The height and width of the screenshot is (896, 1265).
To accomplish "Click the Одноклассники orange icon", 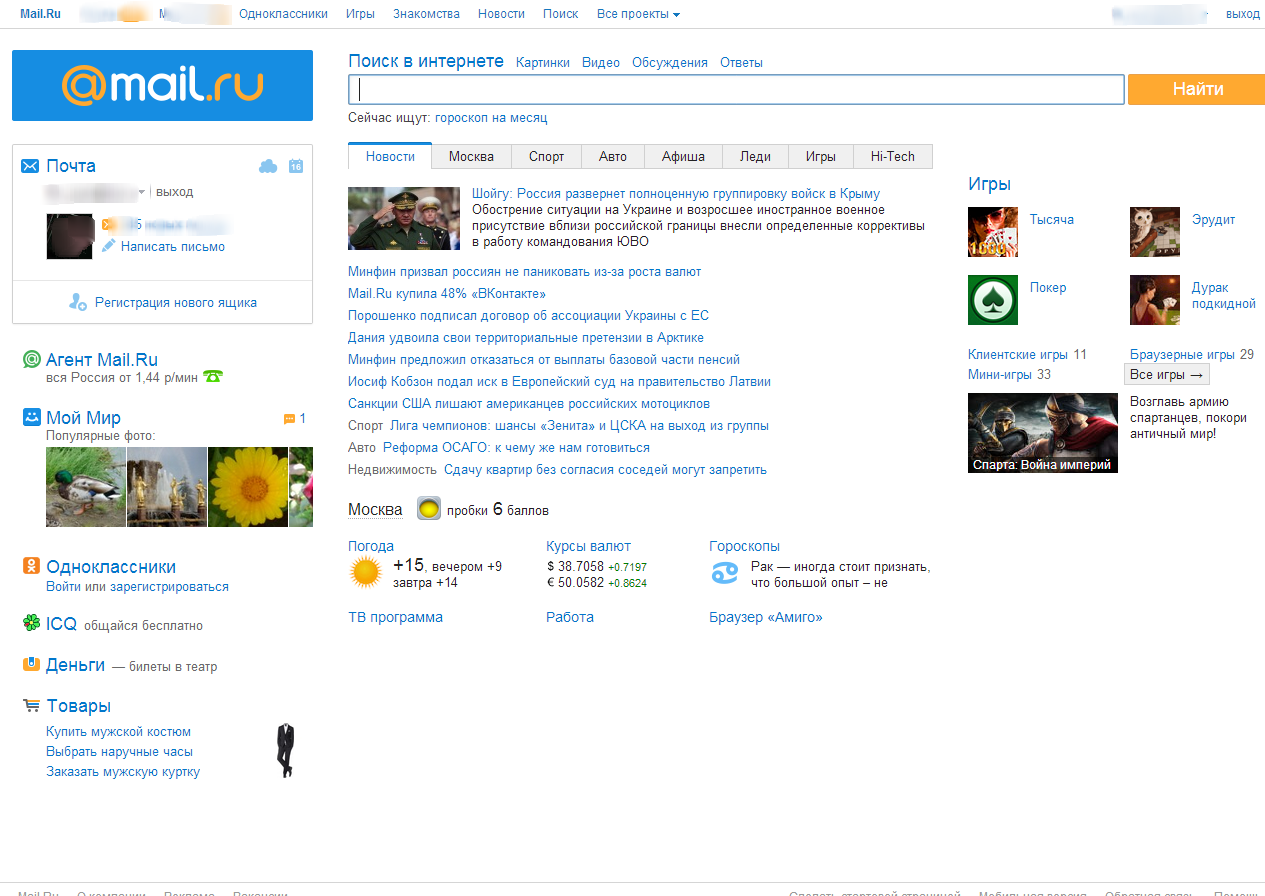I will click(31, 566).
